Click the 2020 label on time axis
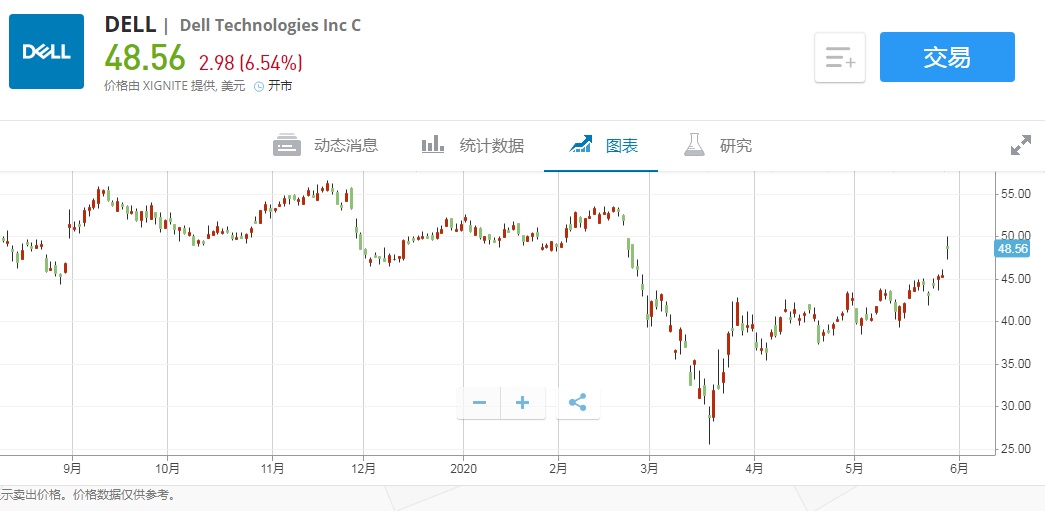This screenshot has width=1045, height=511. (463, 467)
